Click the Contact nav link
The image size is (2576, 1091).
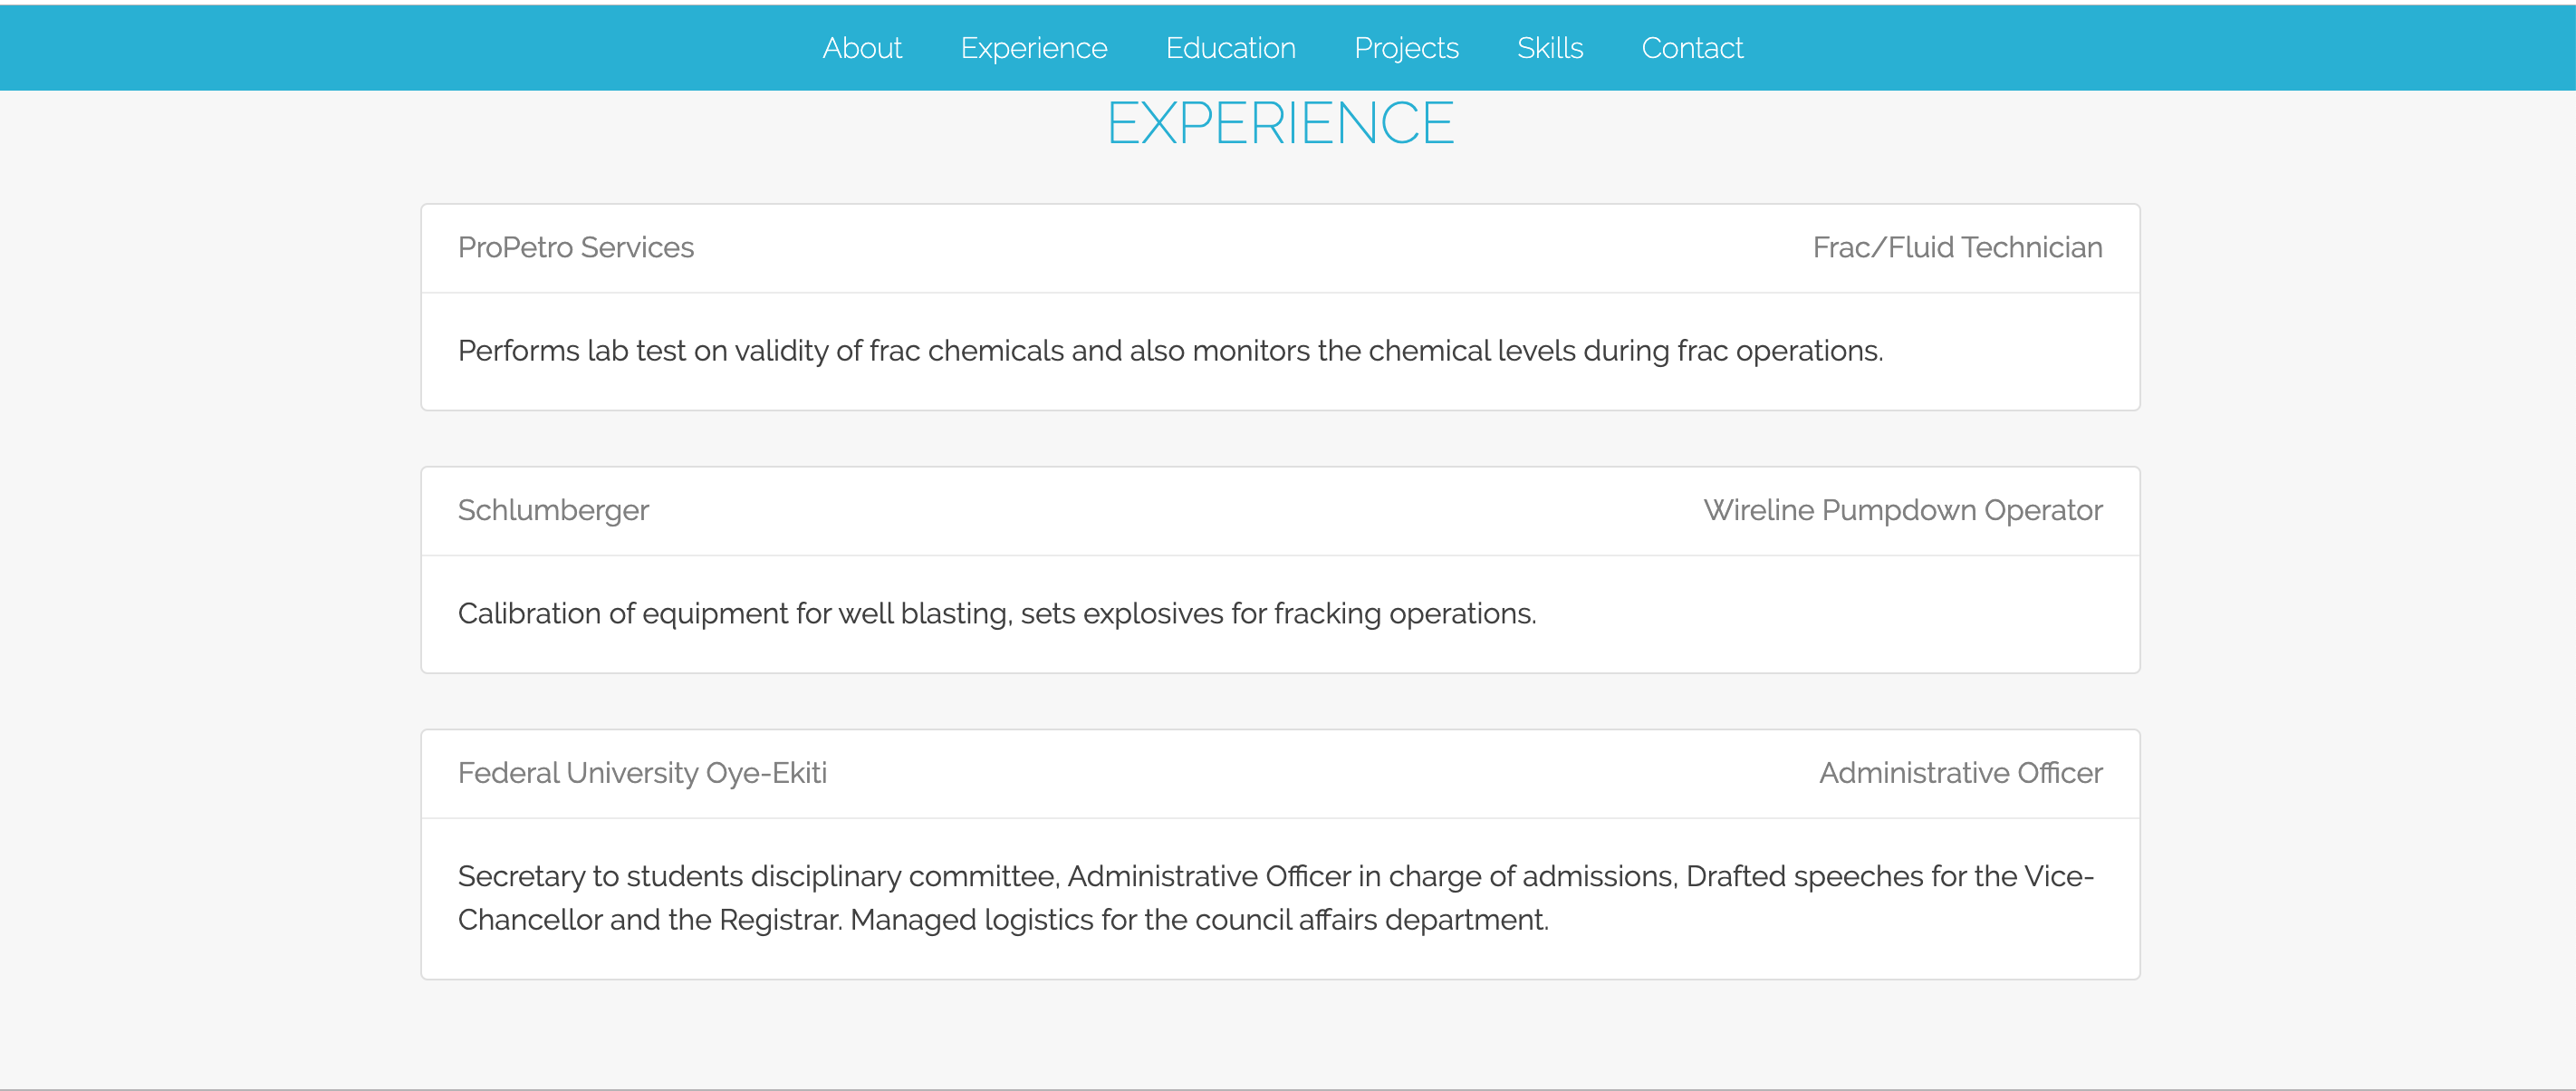tap(1692, 48)
